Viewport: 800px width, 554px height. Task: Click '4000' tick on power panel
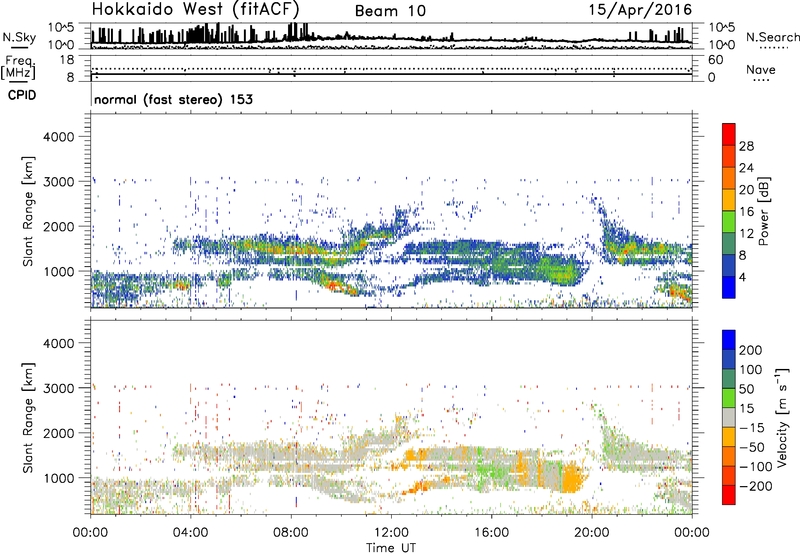58,137
